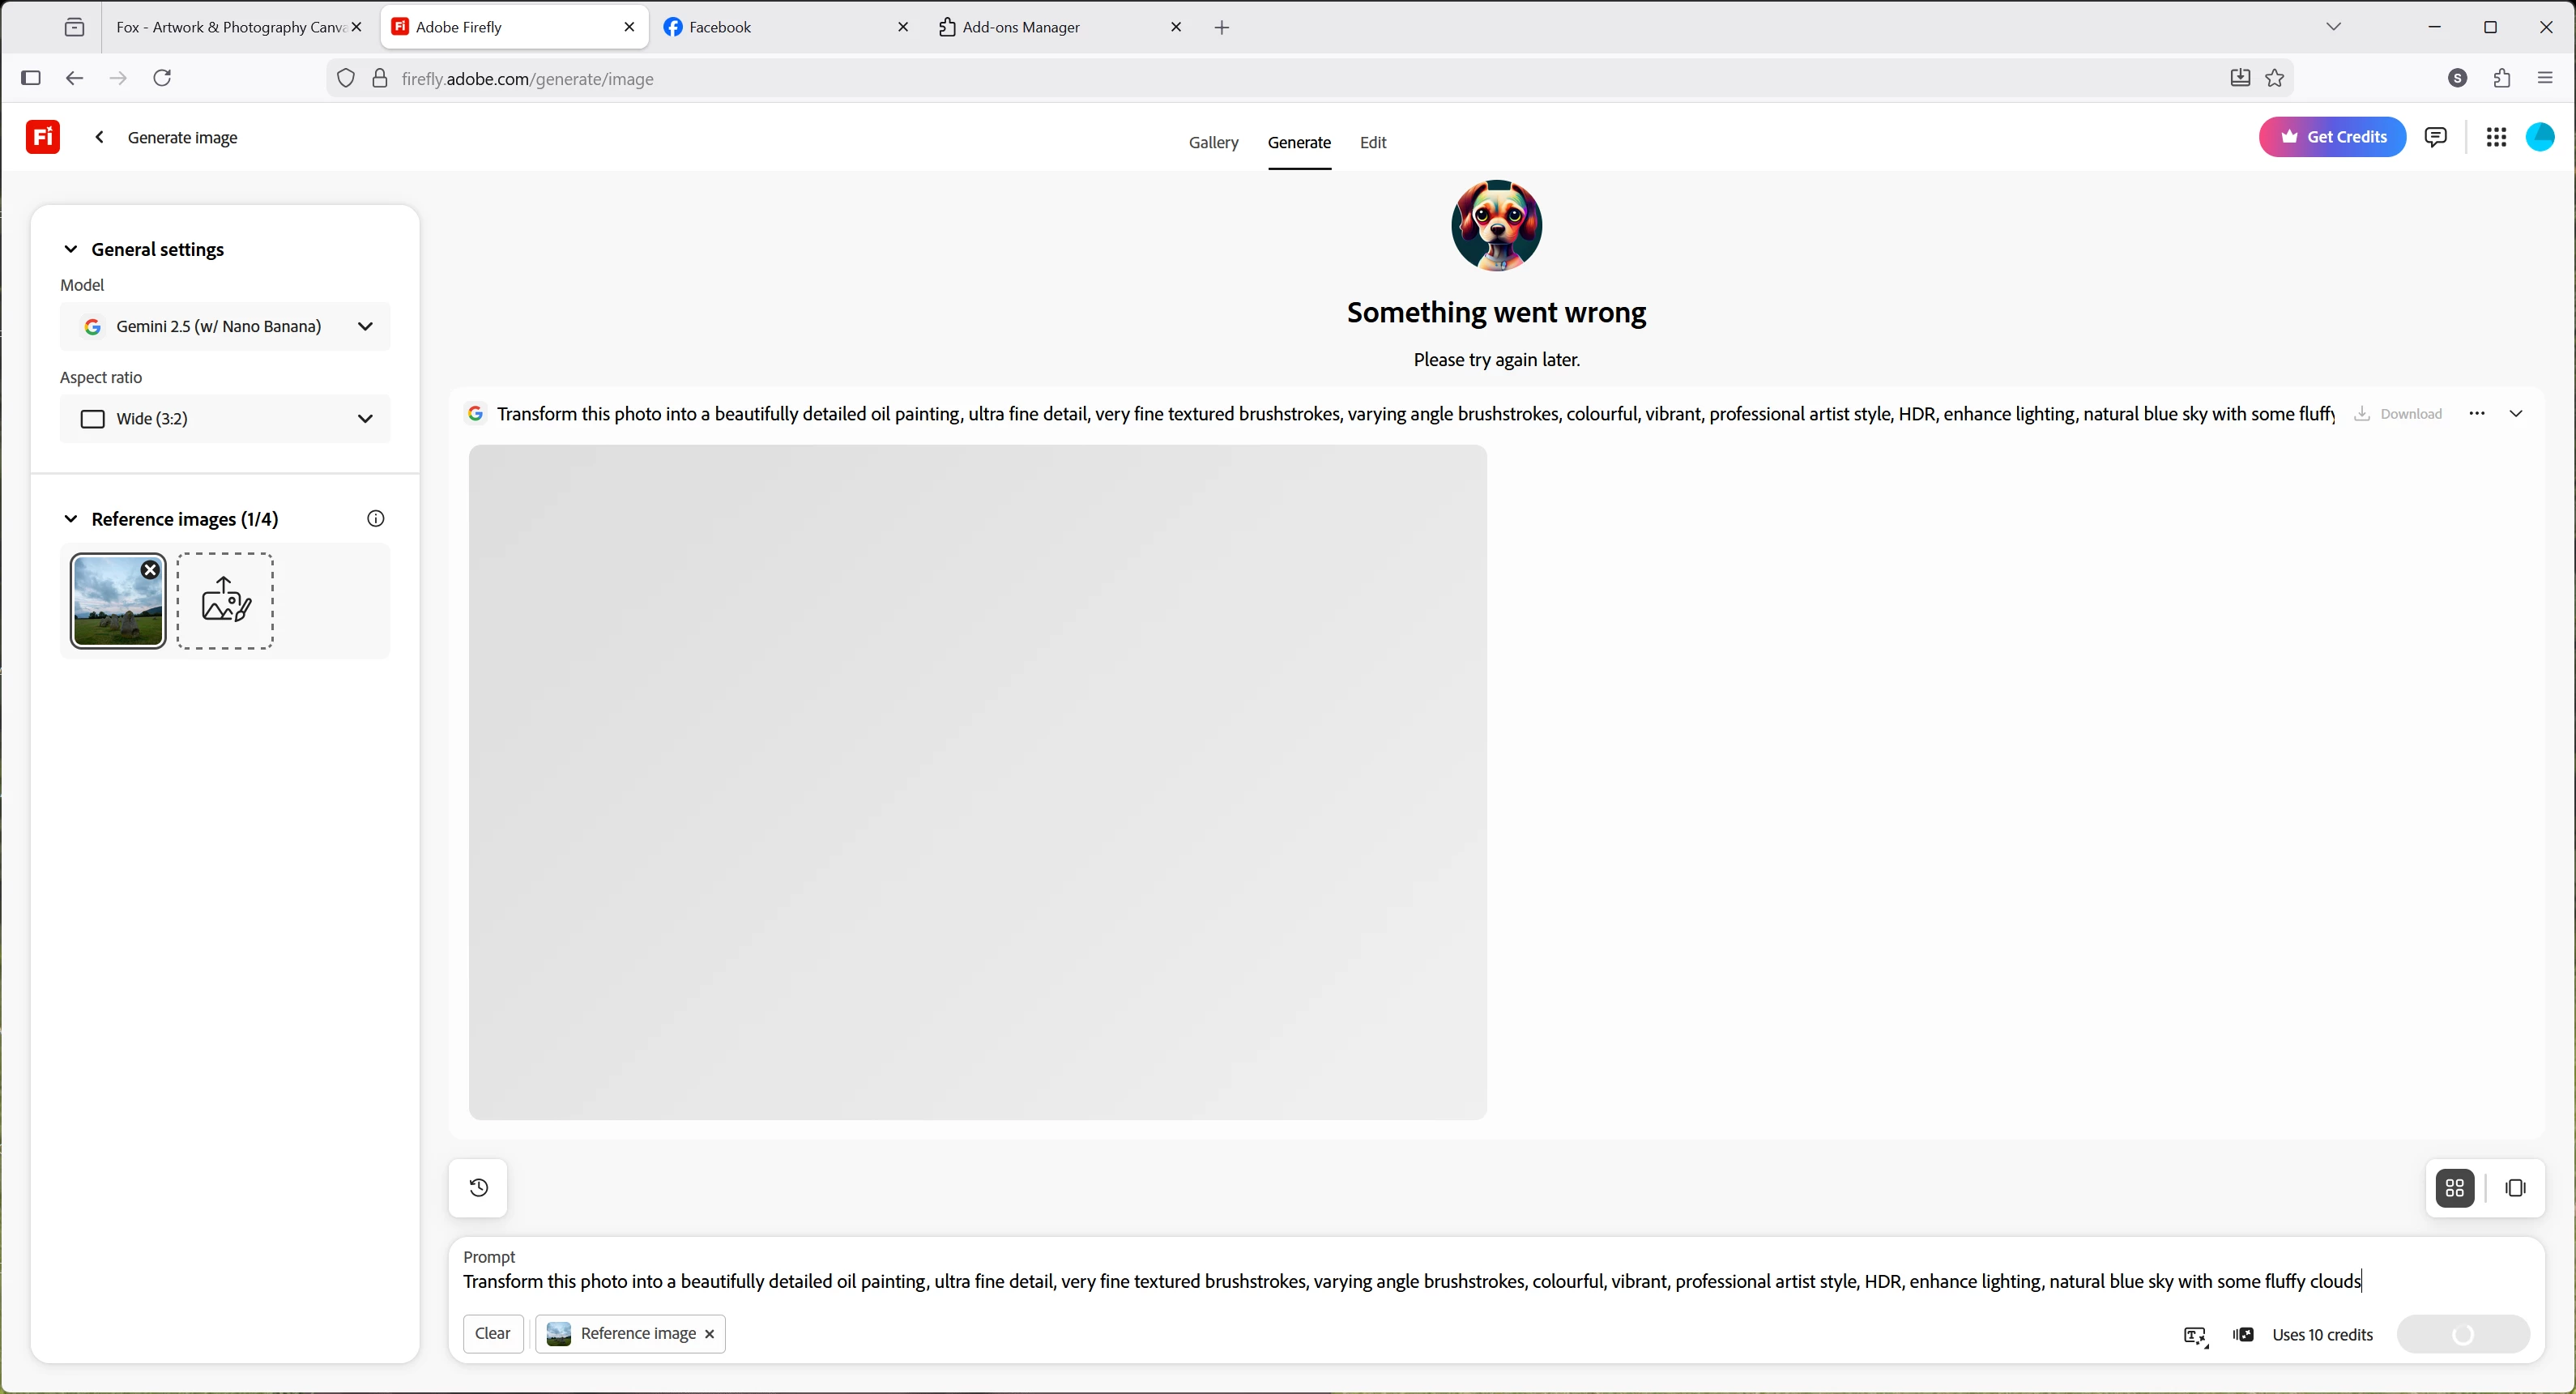The width and height of the screenshot is (2576, 1394).
Task: Switch to the Gallery tab
Action: [1213, 142]
